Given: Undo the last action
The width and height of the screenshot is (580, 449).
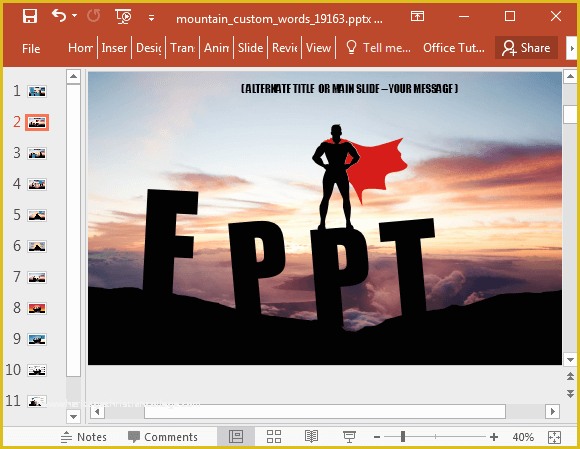Looking at the screenshot, I should [59, 16].
